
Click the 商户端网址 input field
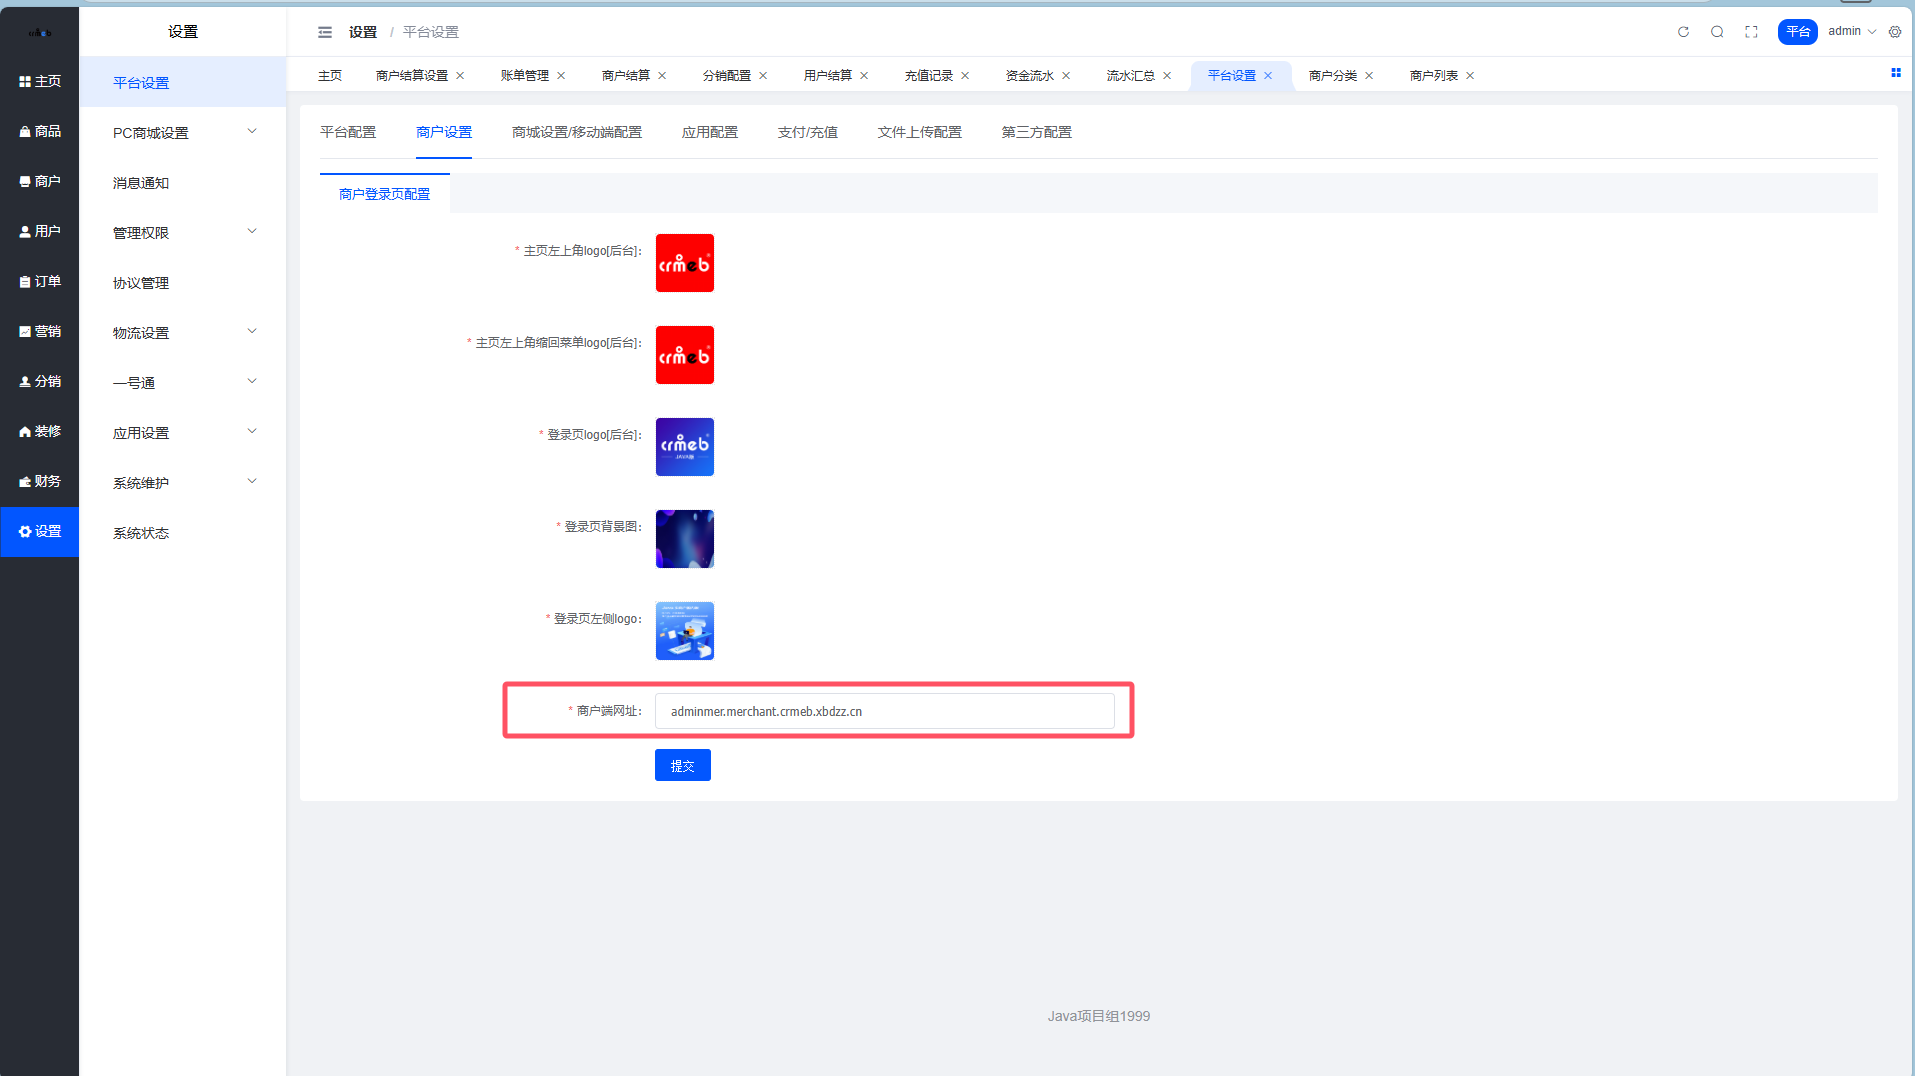pos(884,711)
